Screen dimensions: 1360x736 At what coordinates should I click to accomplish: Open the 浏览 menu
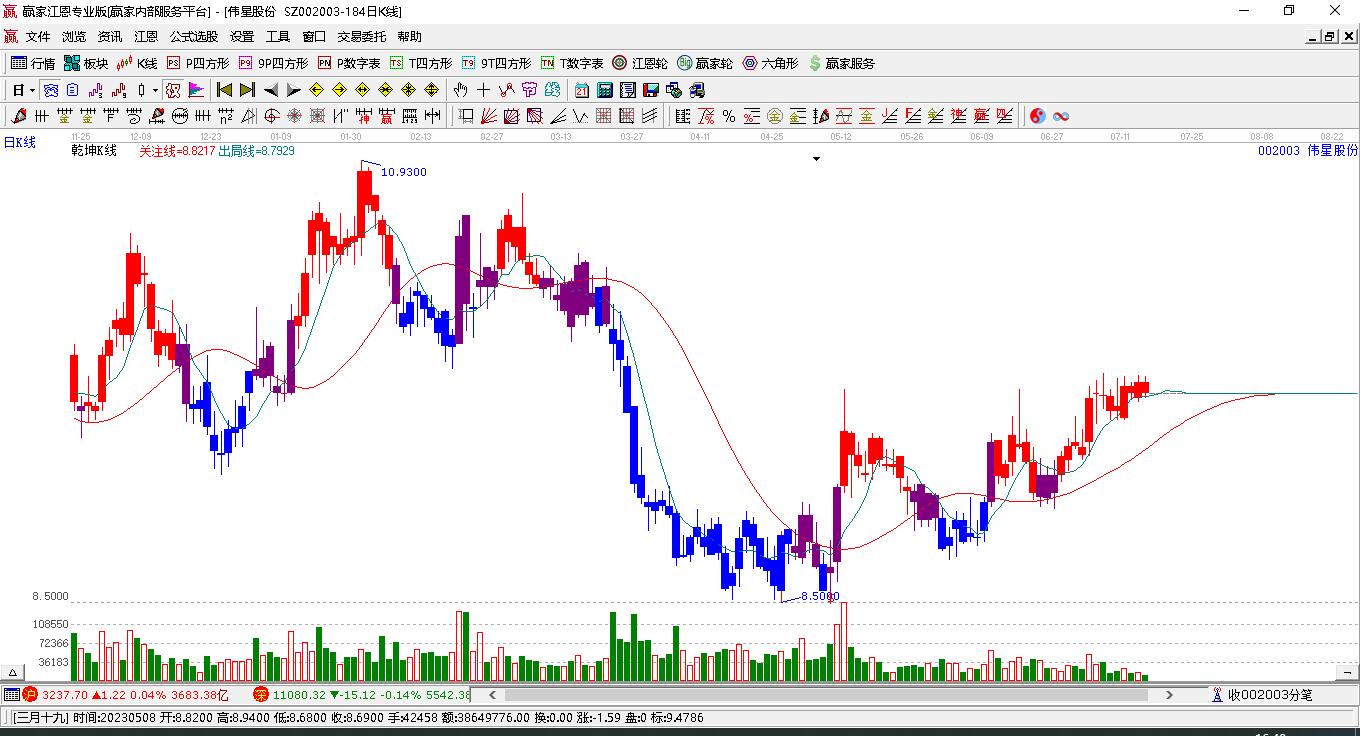[74, 37]
